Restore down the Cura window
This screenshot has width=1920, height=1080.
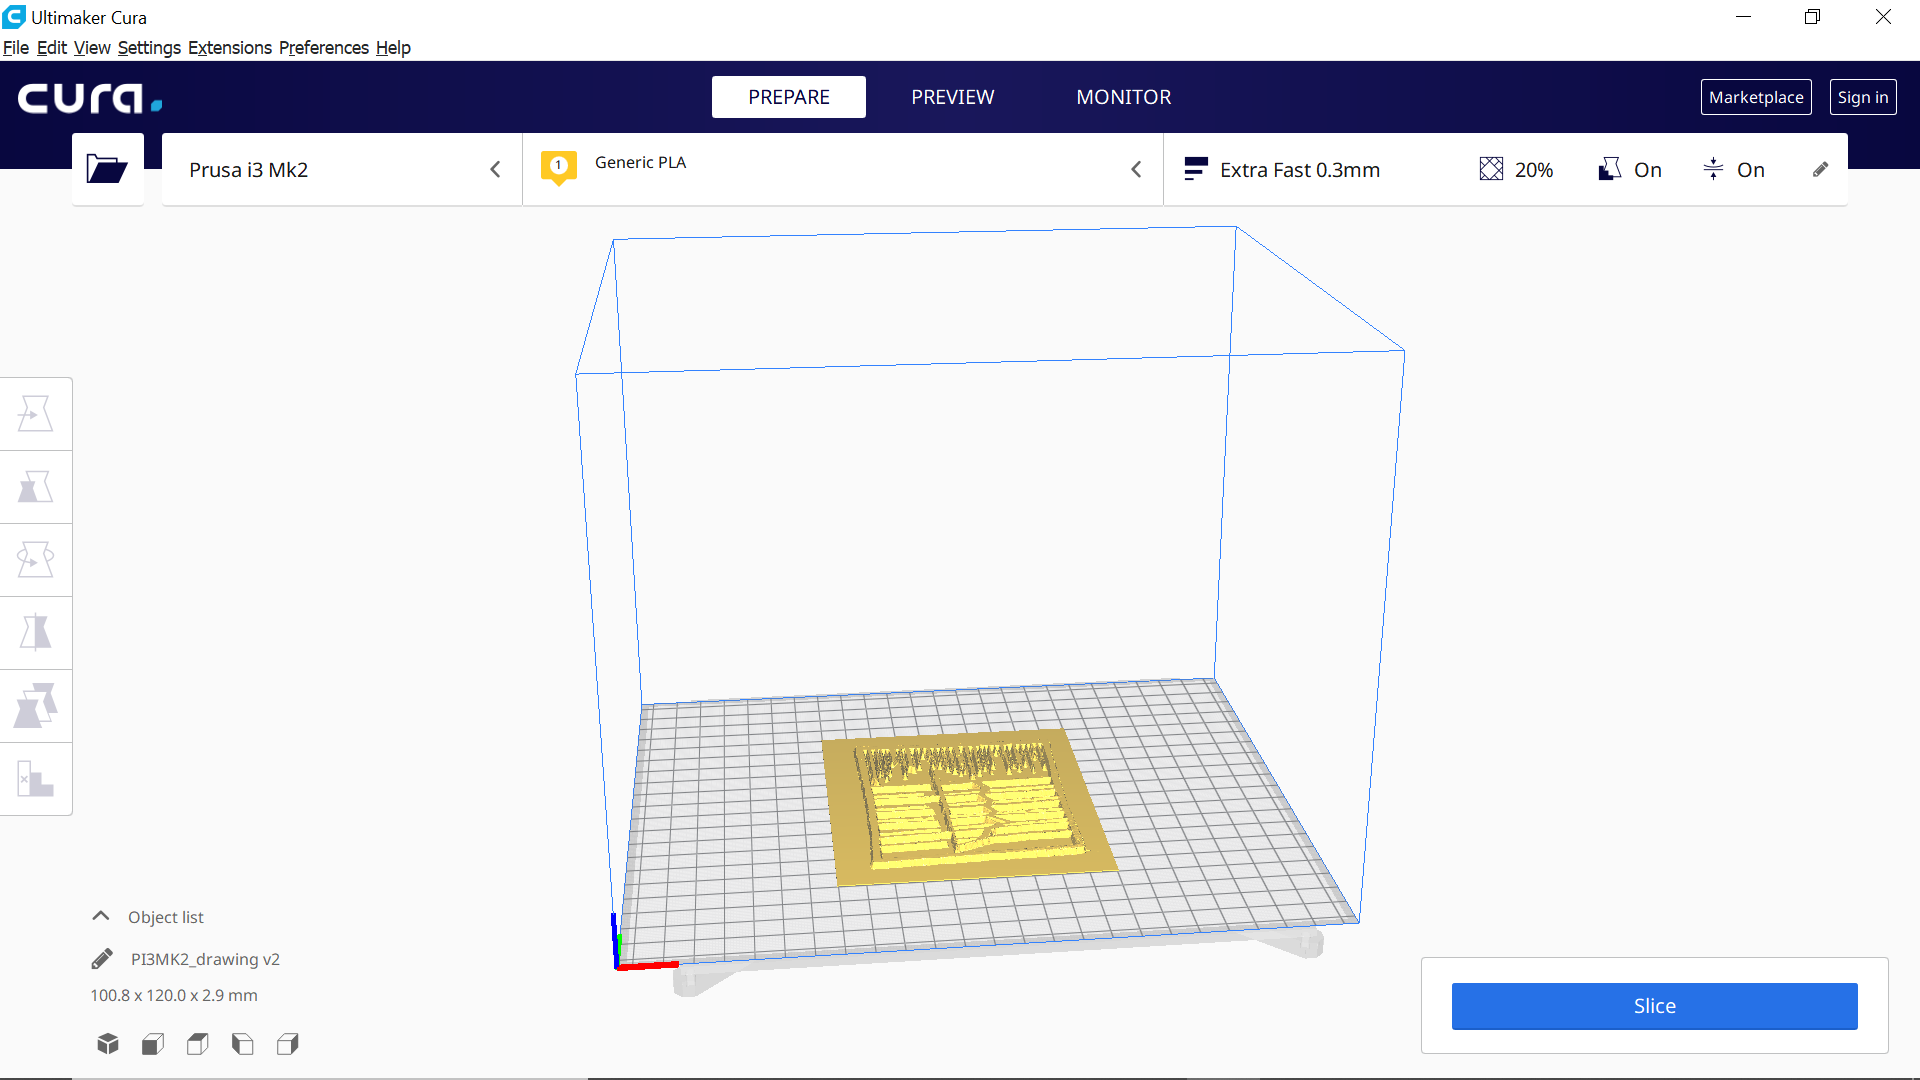[1812, 17]
